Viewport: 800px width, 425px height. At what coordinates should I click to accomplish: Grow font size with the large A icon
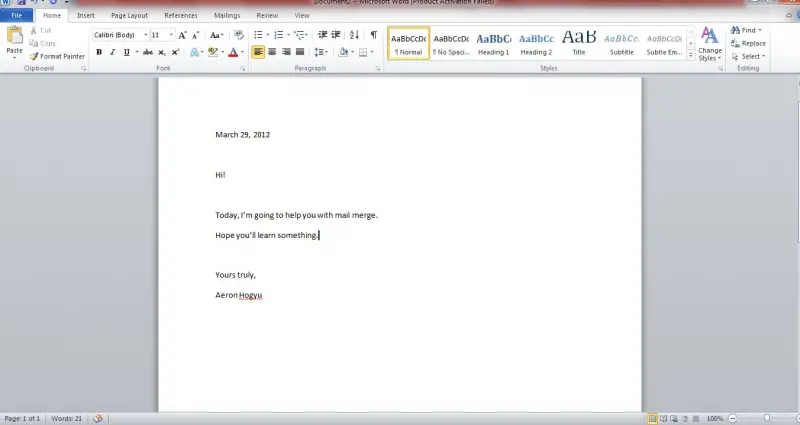(182, 35)
